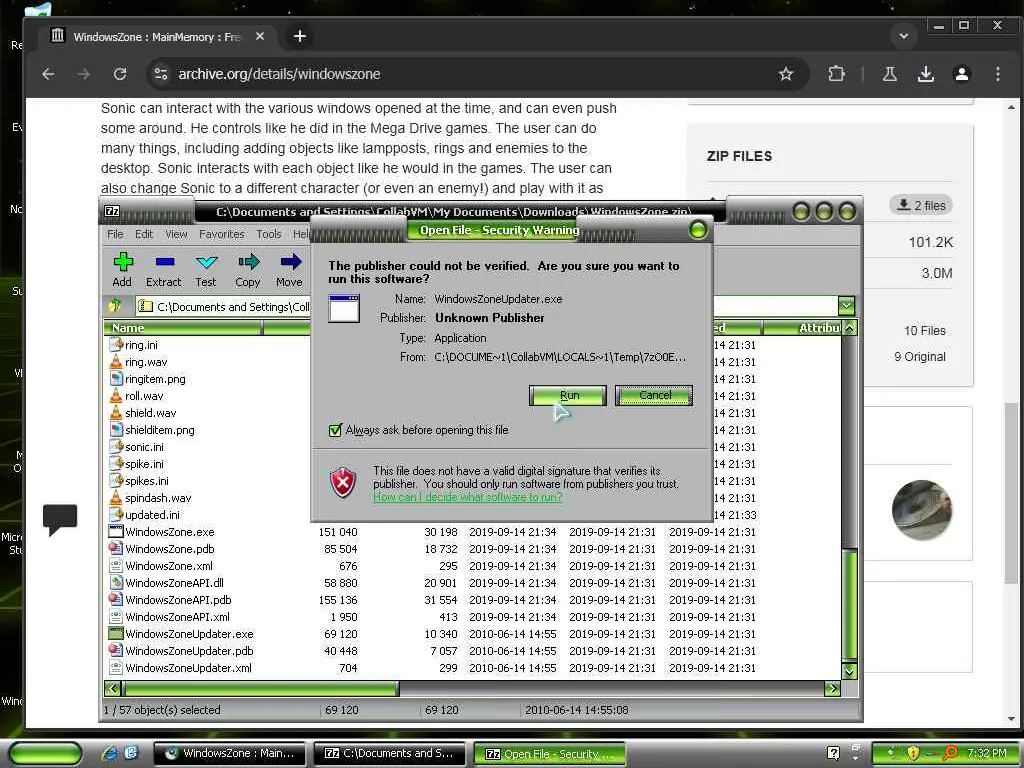Open the 7-Zip View menu
The image size is (1024, 768).
(176, 234)
